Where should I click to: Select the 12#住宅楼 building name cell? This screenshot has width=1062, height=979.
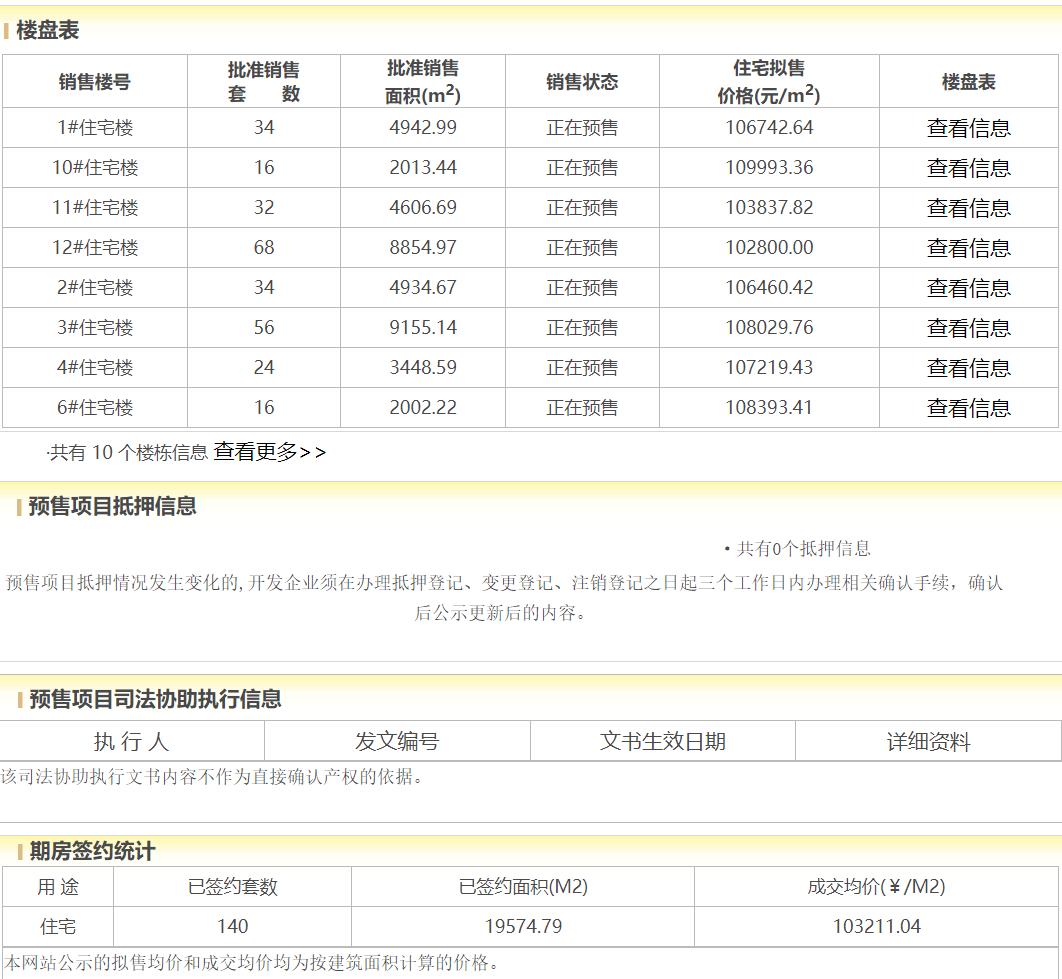[x=95, y=248]
